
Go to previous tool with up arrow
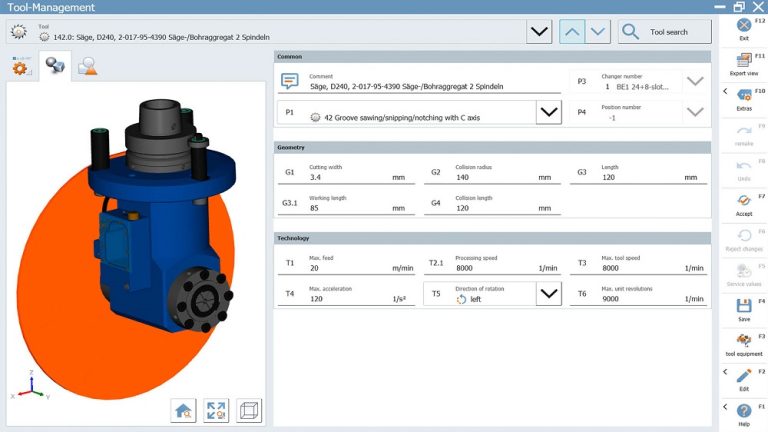coord(570,32)
